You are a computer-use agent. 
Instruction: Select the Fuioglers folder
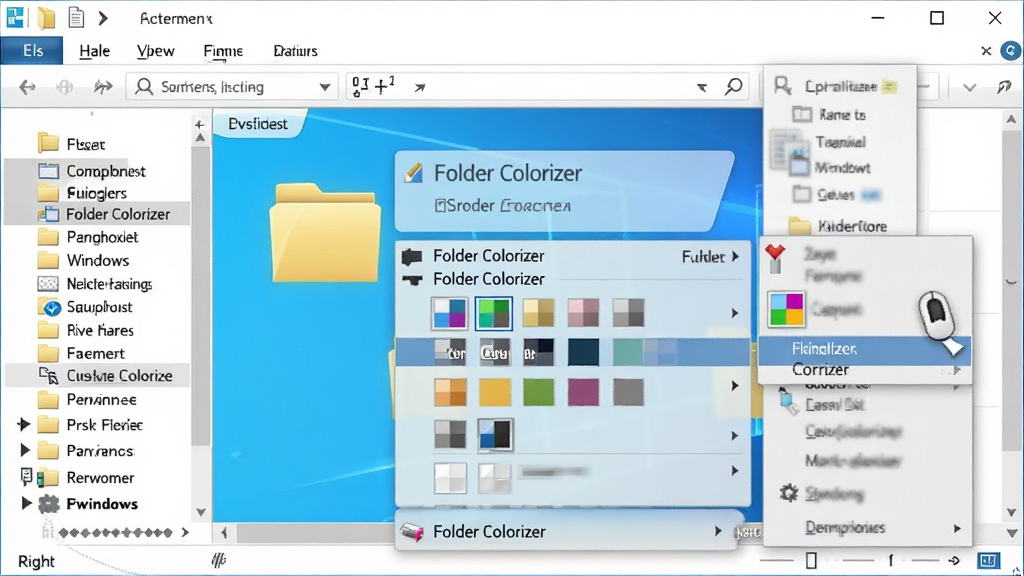coord(97,193)
